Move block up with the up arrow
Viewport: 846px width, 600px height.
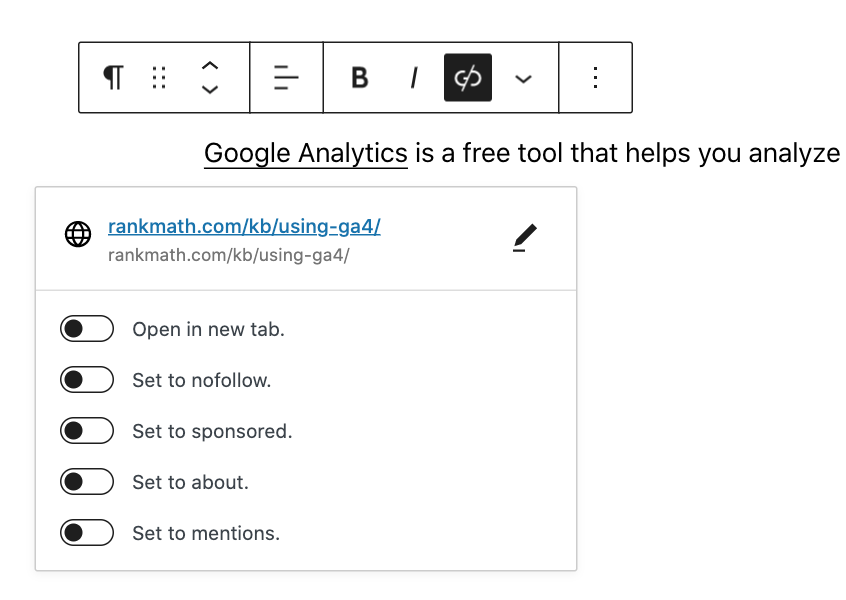(210, 66)
